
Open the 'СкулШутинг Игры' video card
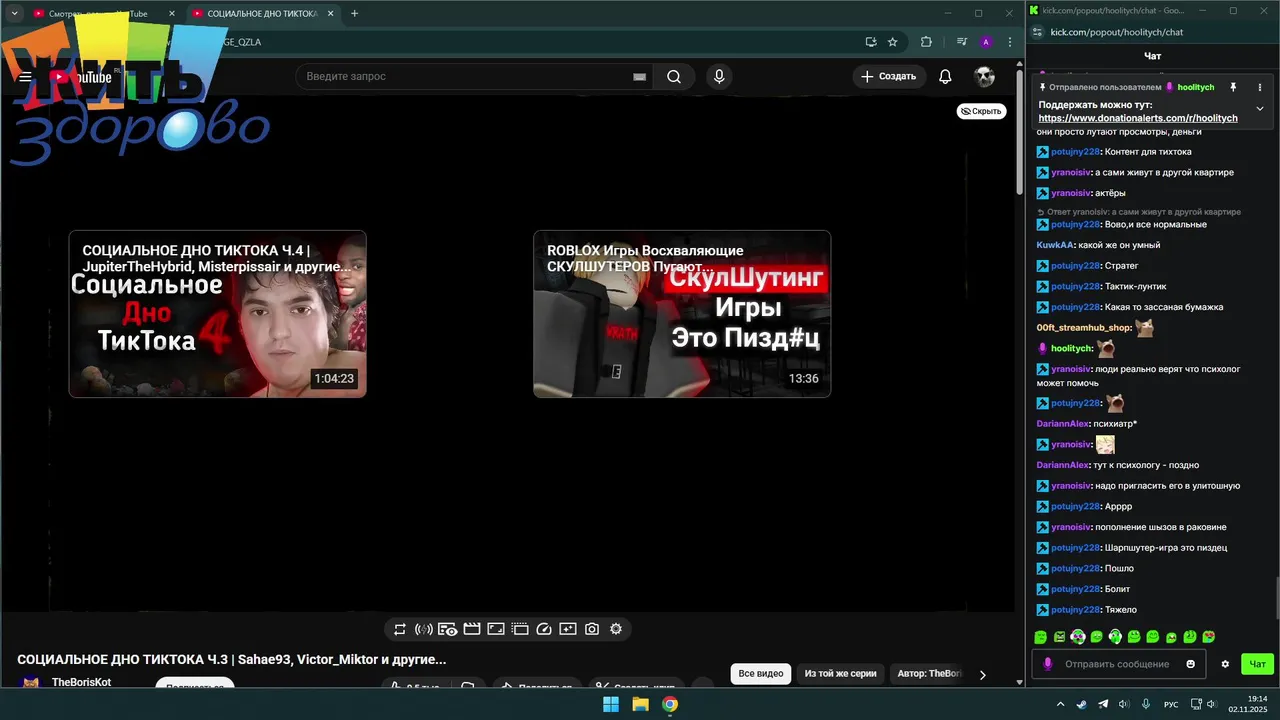[x=682, y=314]
